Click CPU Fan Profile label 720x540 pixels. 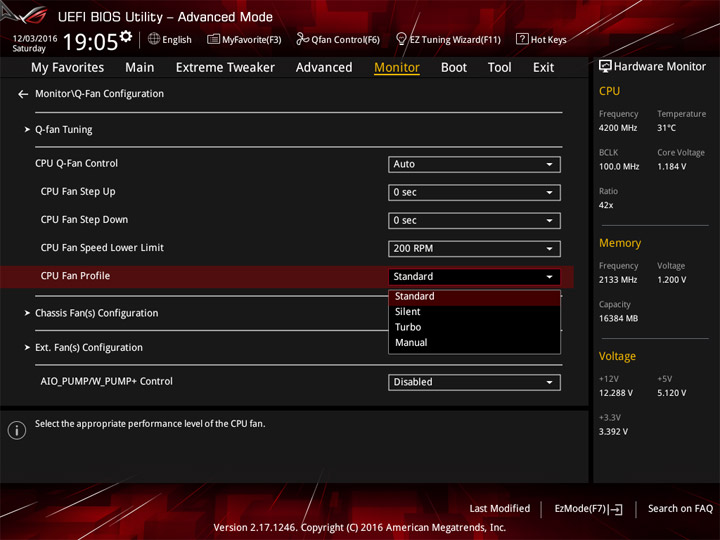75,276
